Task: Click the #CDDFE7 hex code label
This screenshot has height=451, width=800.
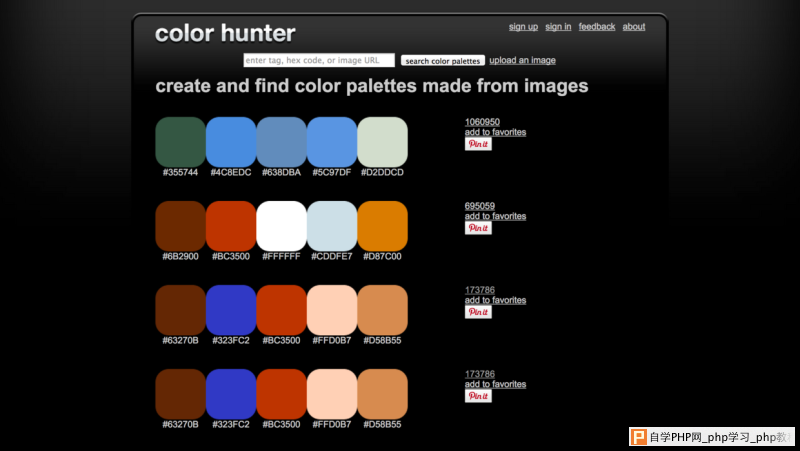Action: click(332, 257)
